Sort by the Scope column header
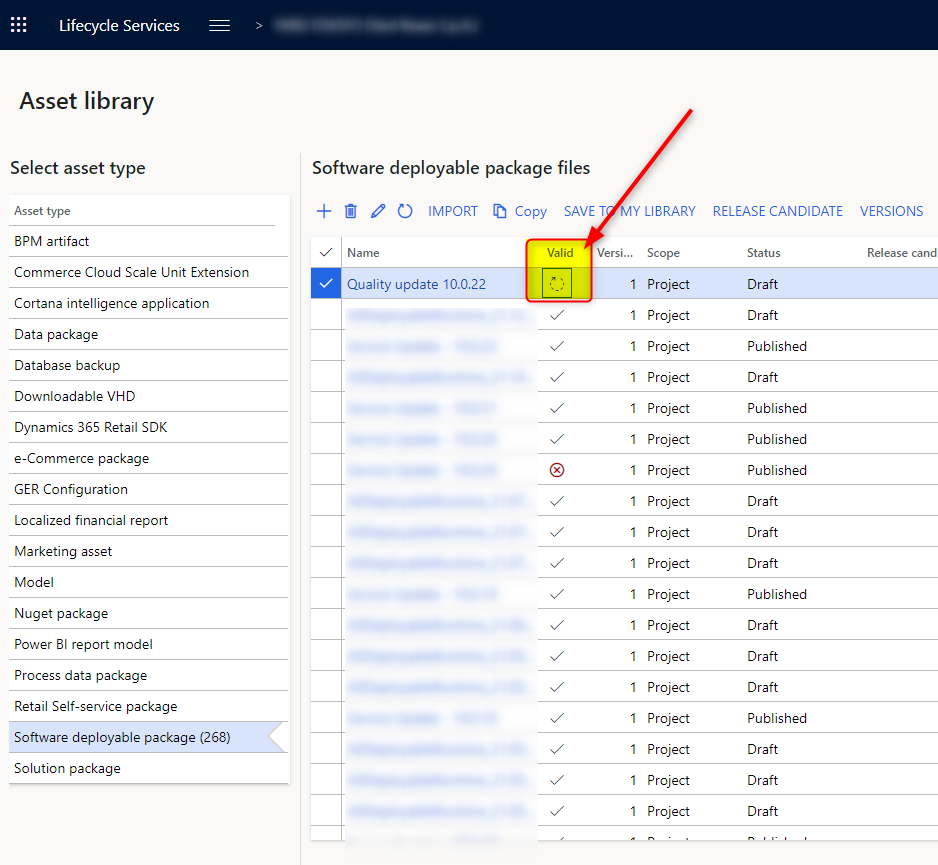Screen dimensions: 938x865 pyautogui.click(x=663, y=253)
